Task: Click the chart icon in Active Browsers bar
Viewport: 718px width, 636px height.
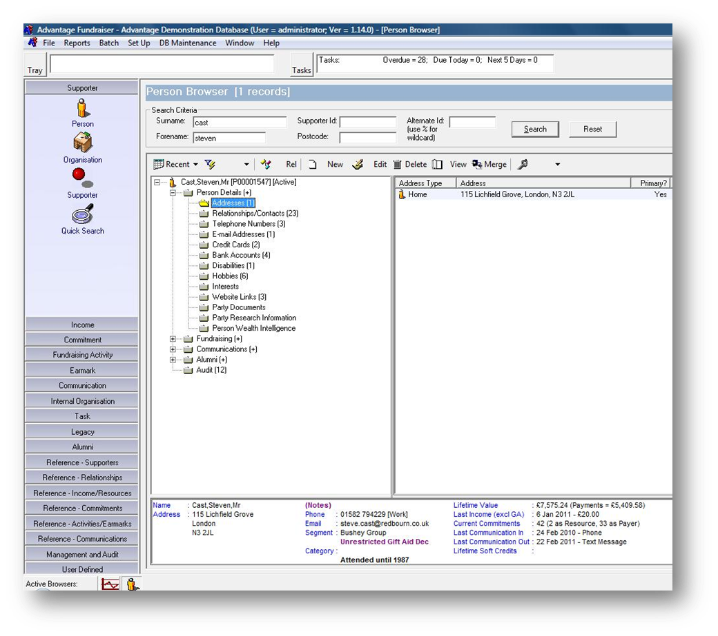Action: (111, 584)
